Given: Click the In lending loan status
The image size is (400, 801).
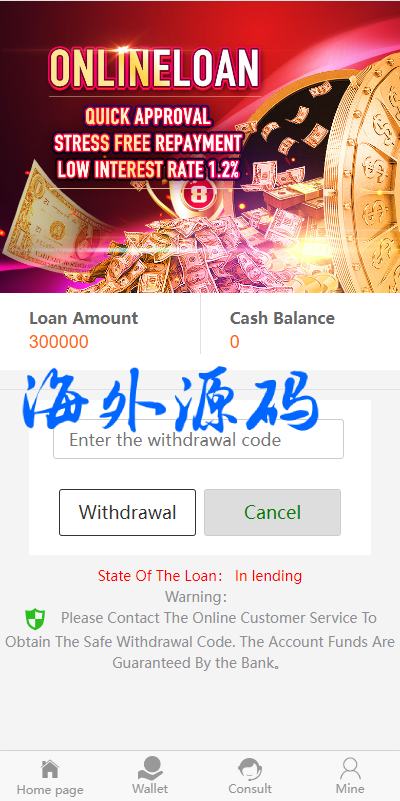Looking at the screenshot, I should pyautogui.click(x=268, y=576).
